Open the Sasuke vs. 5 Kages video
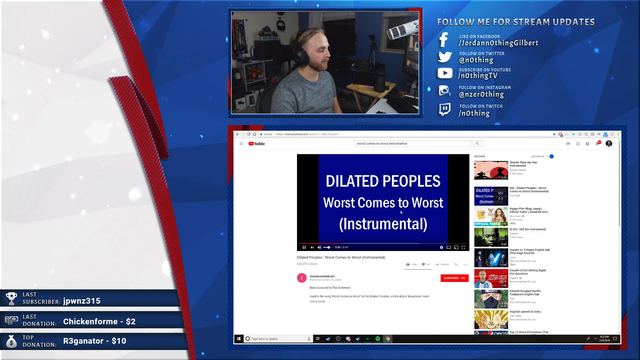Viewport: 640px width, 360px height. coord(491,258)
